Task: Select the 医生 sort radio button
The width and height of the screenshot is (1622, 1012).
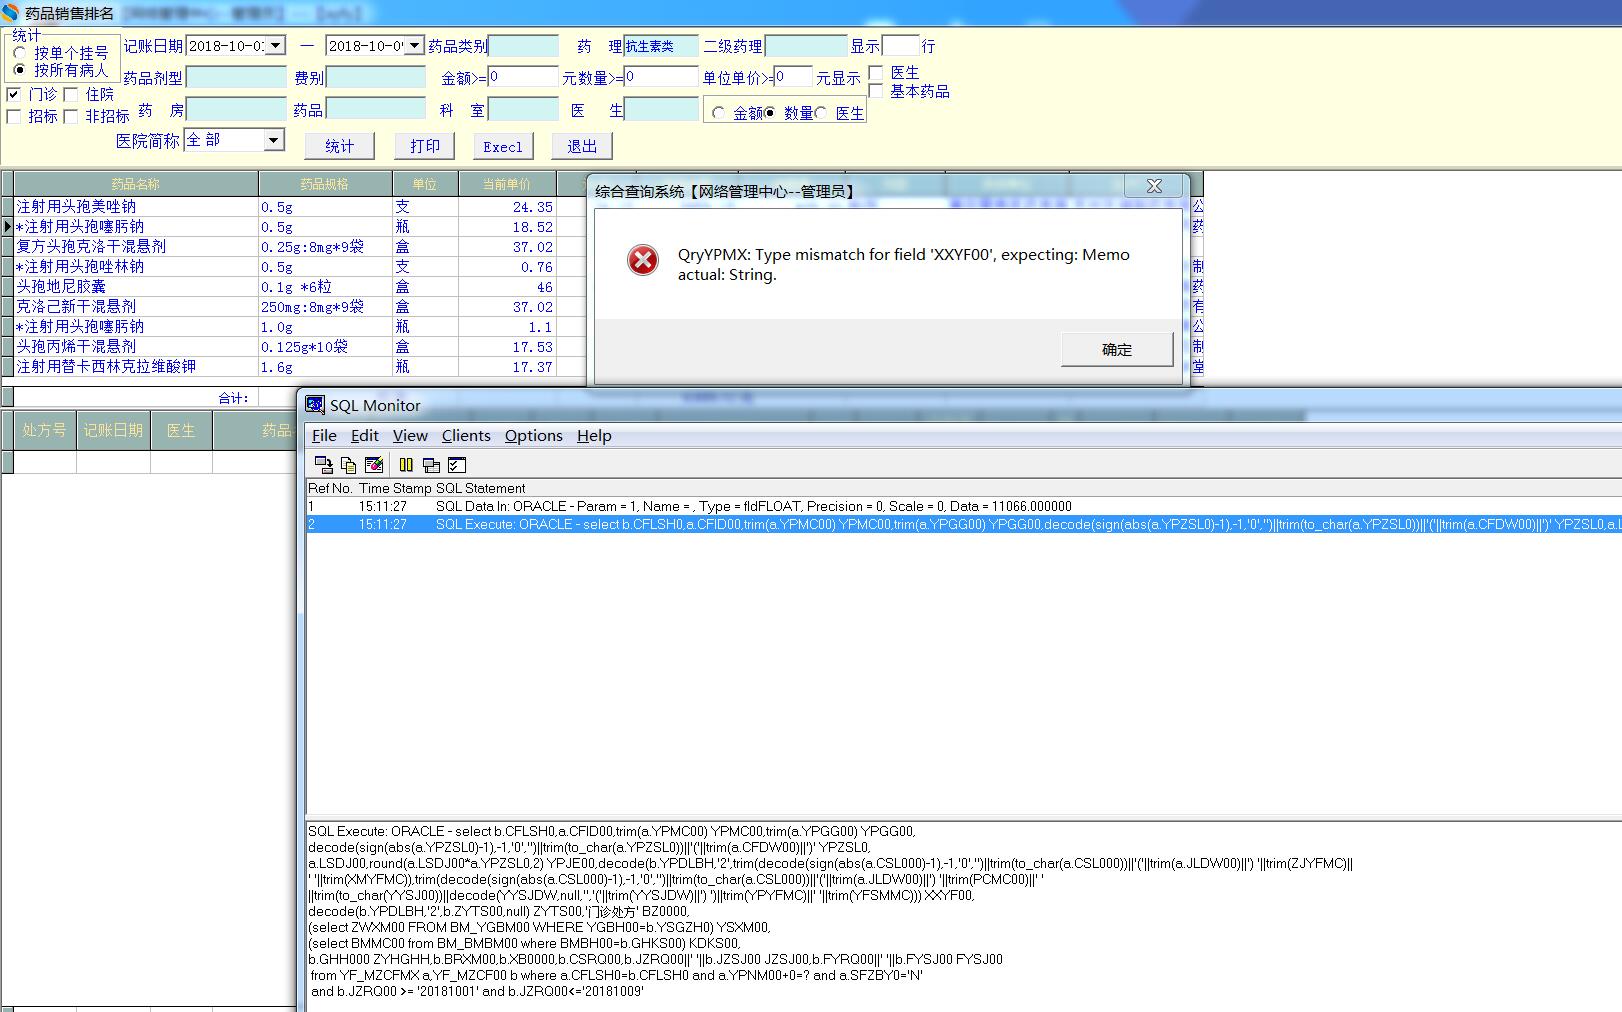Action: [x=821, y=113]
